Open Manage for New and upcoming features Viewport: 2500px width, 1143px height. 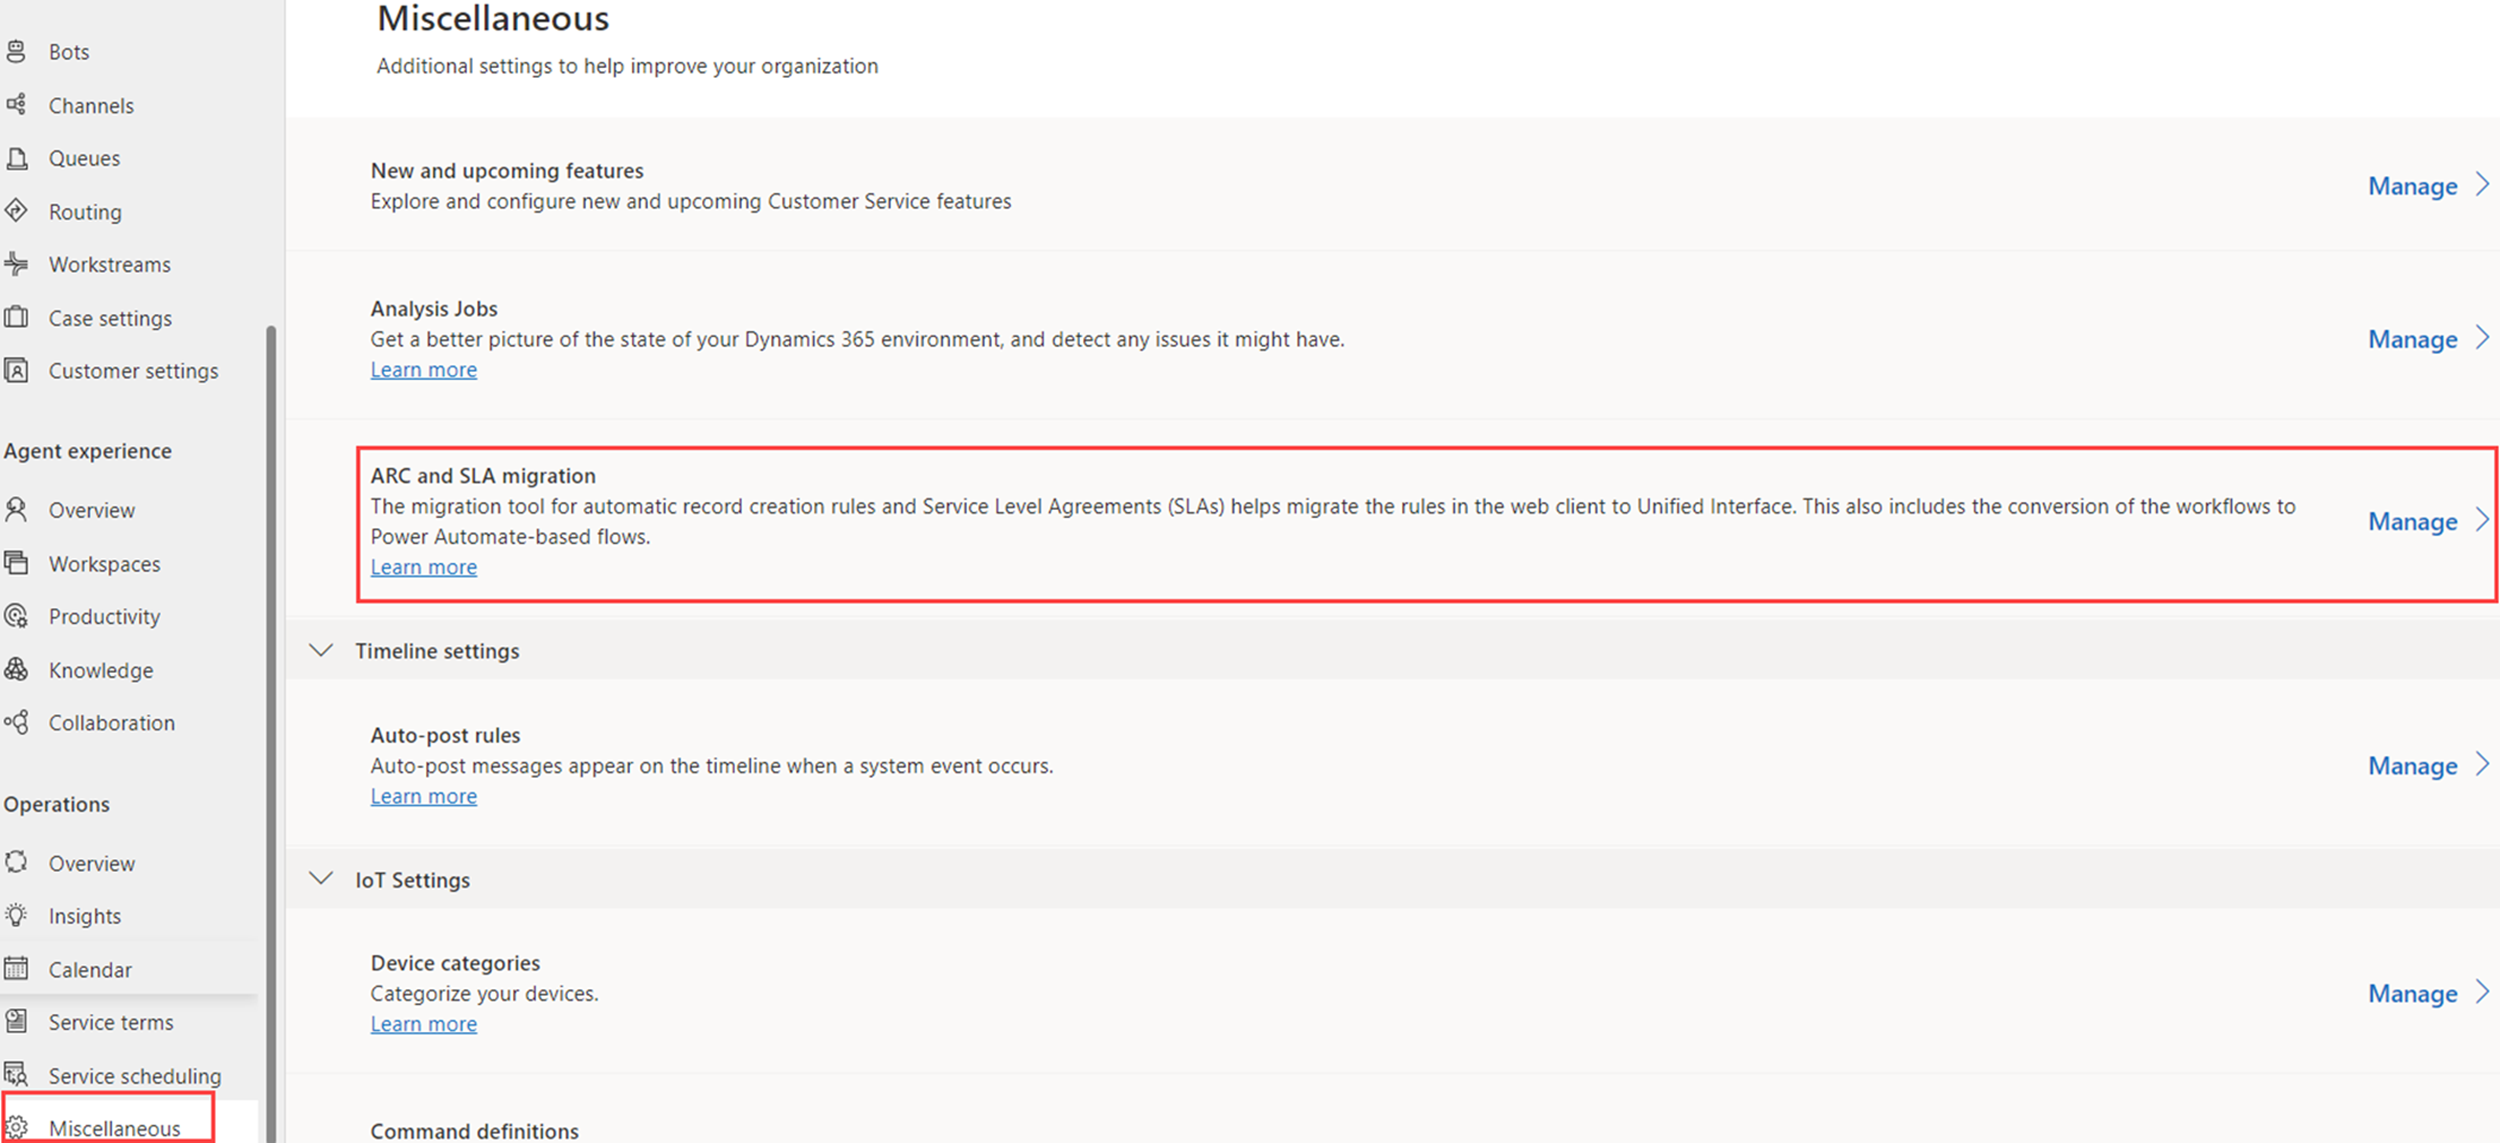2417,185
